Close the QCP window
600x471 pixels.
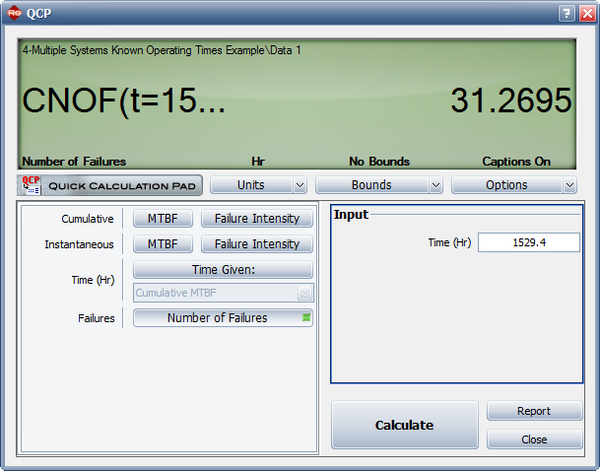tap(587, 14)
